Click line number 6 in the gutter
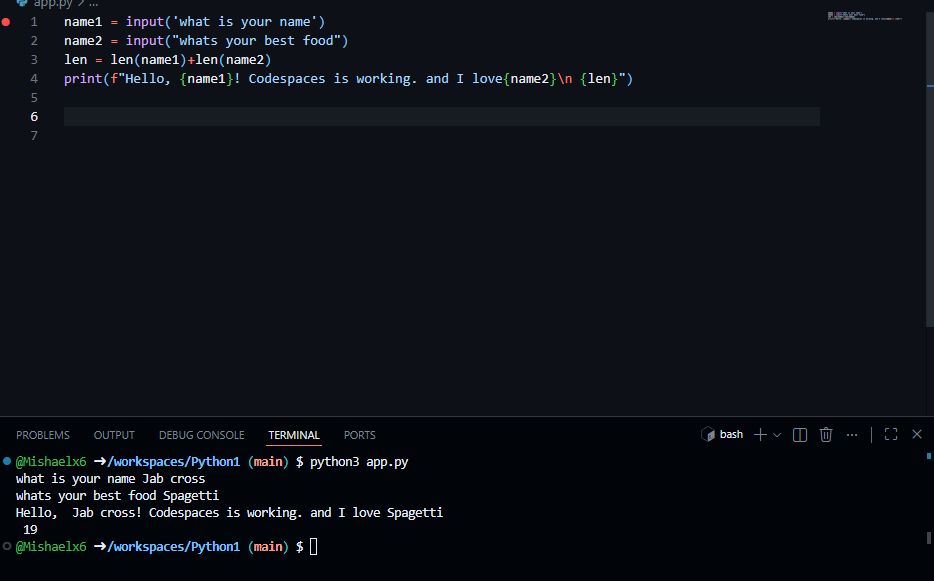Image resolution: width=934 pixels, height=581 pixels. click(34, 117)
